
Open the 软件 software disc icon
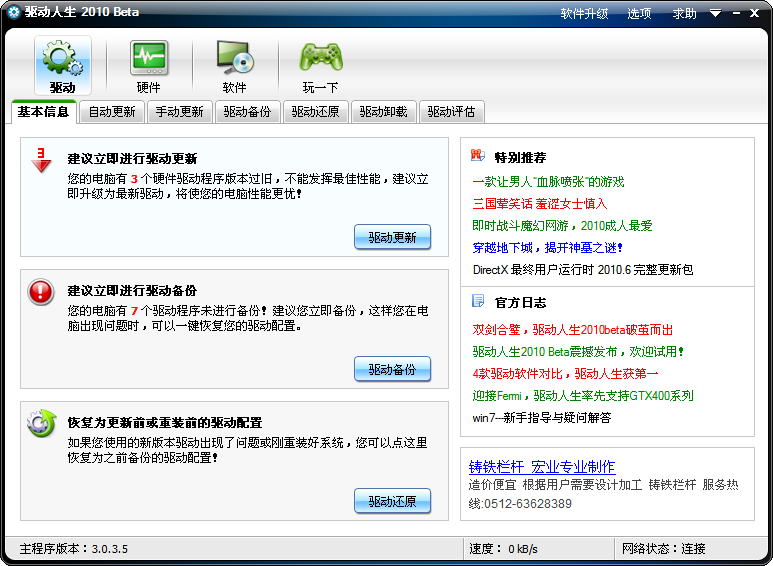(x=235, y=66)
